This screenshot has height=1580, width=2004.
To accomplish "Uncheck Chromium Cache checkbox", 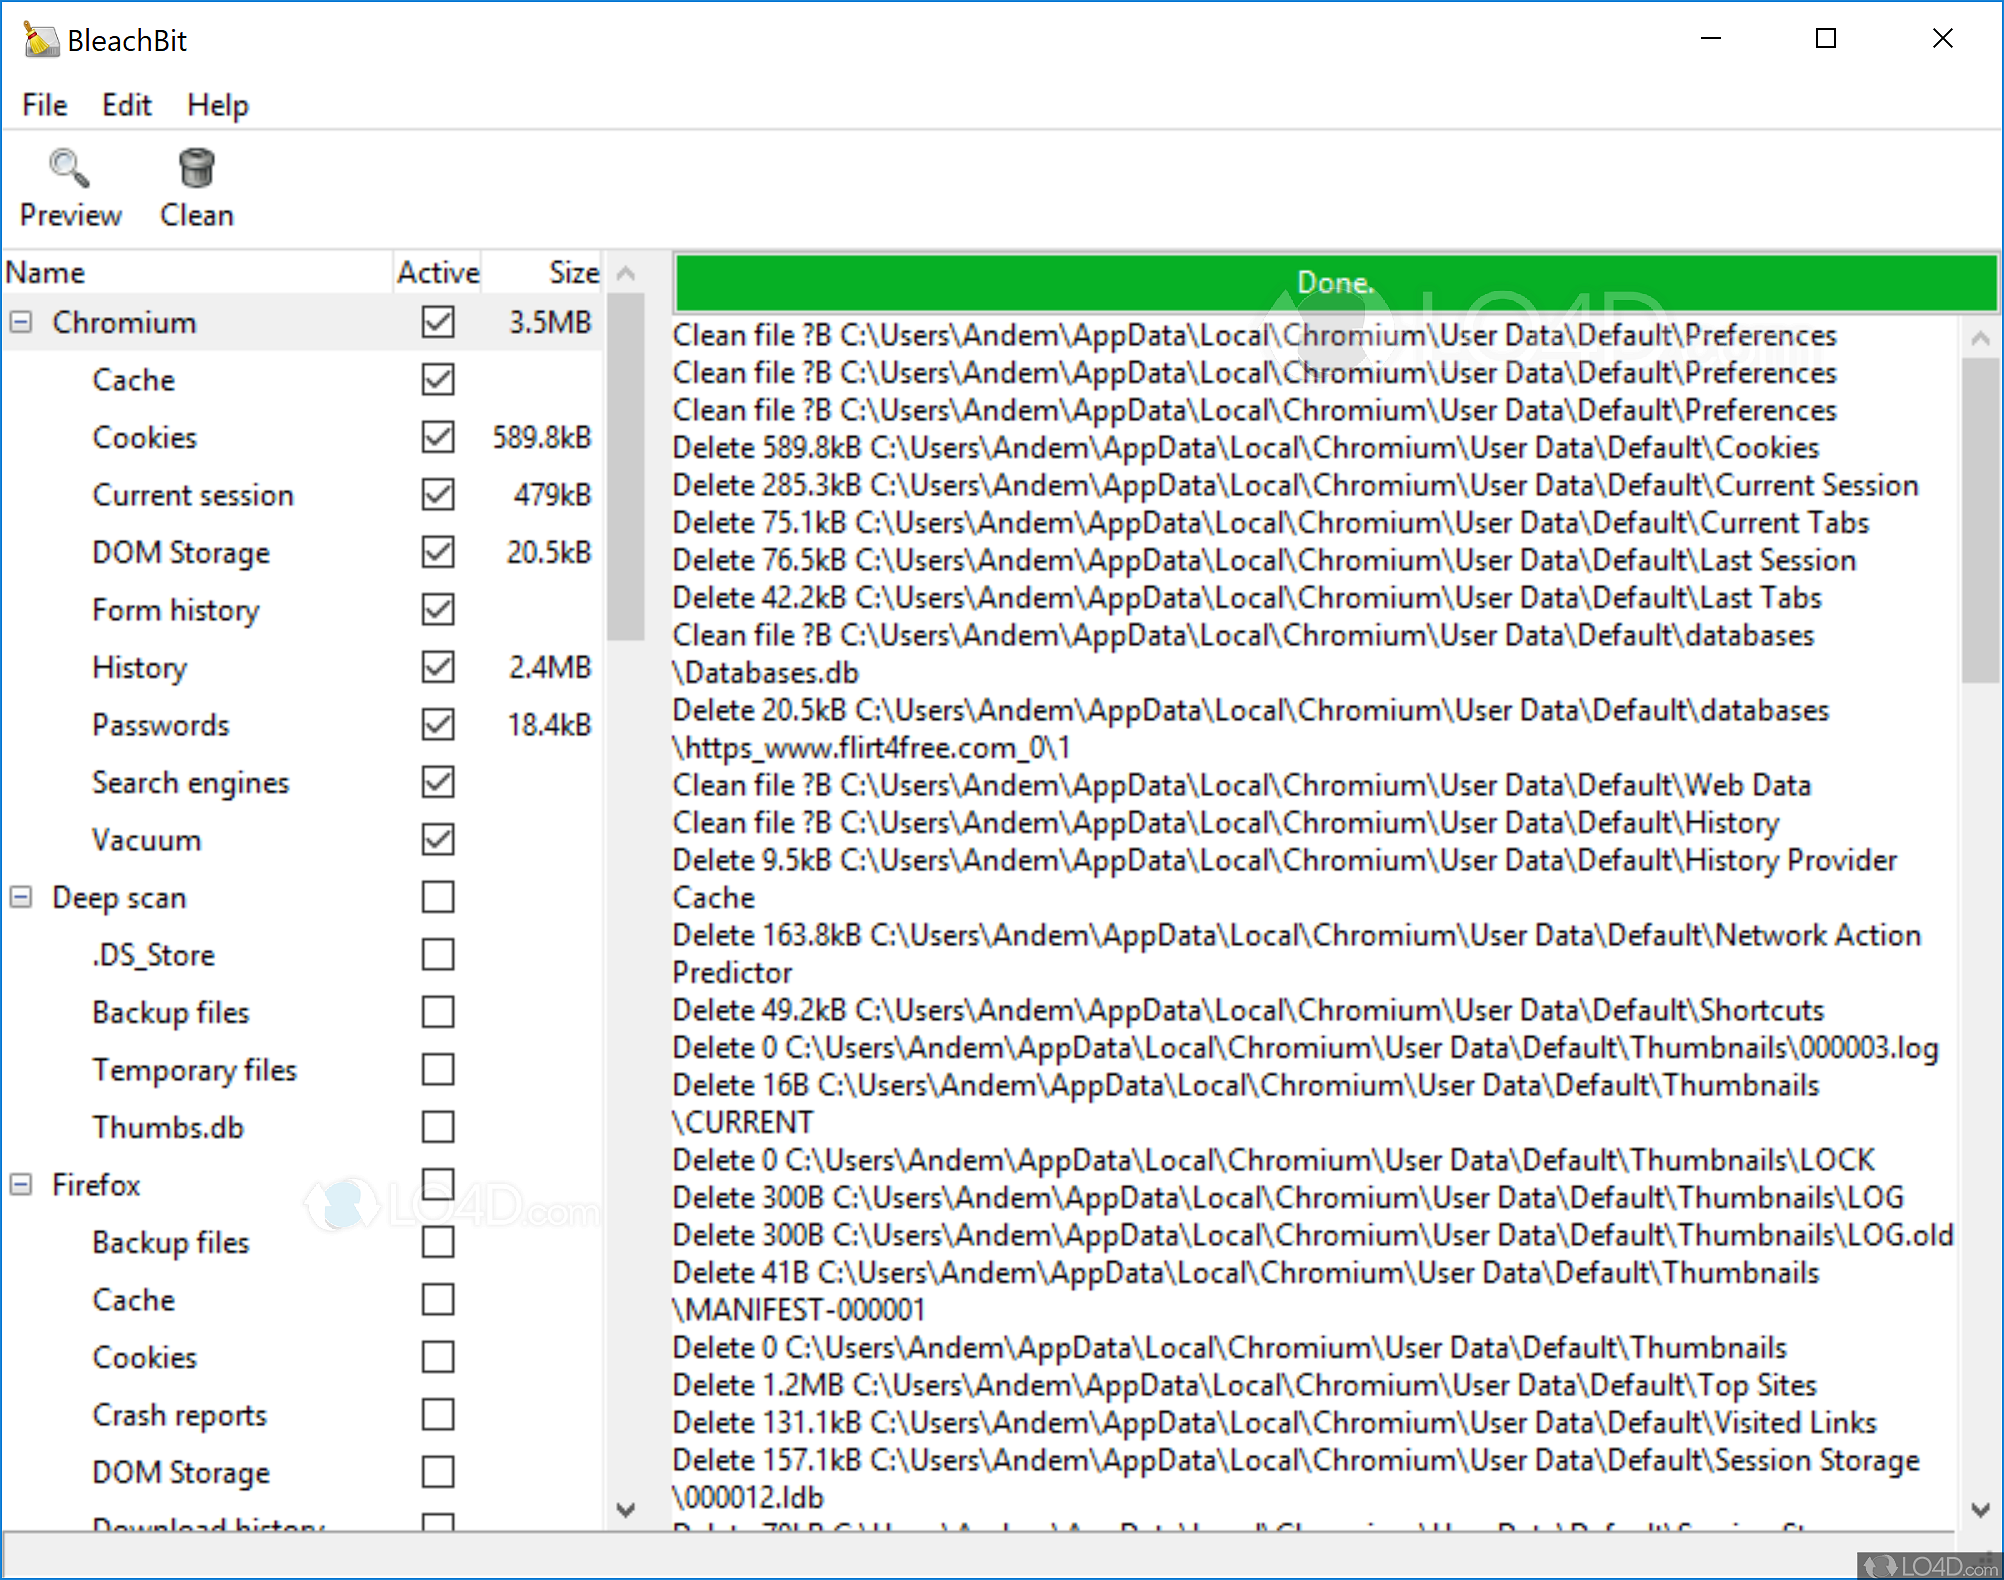I will (438, 380).
